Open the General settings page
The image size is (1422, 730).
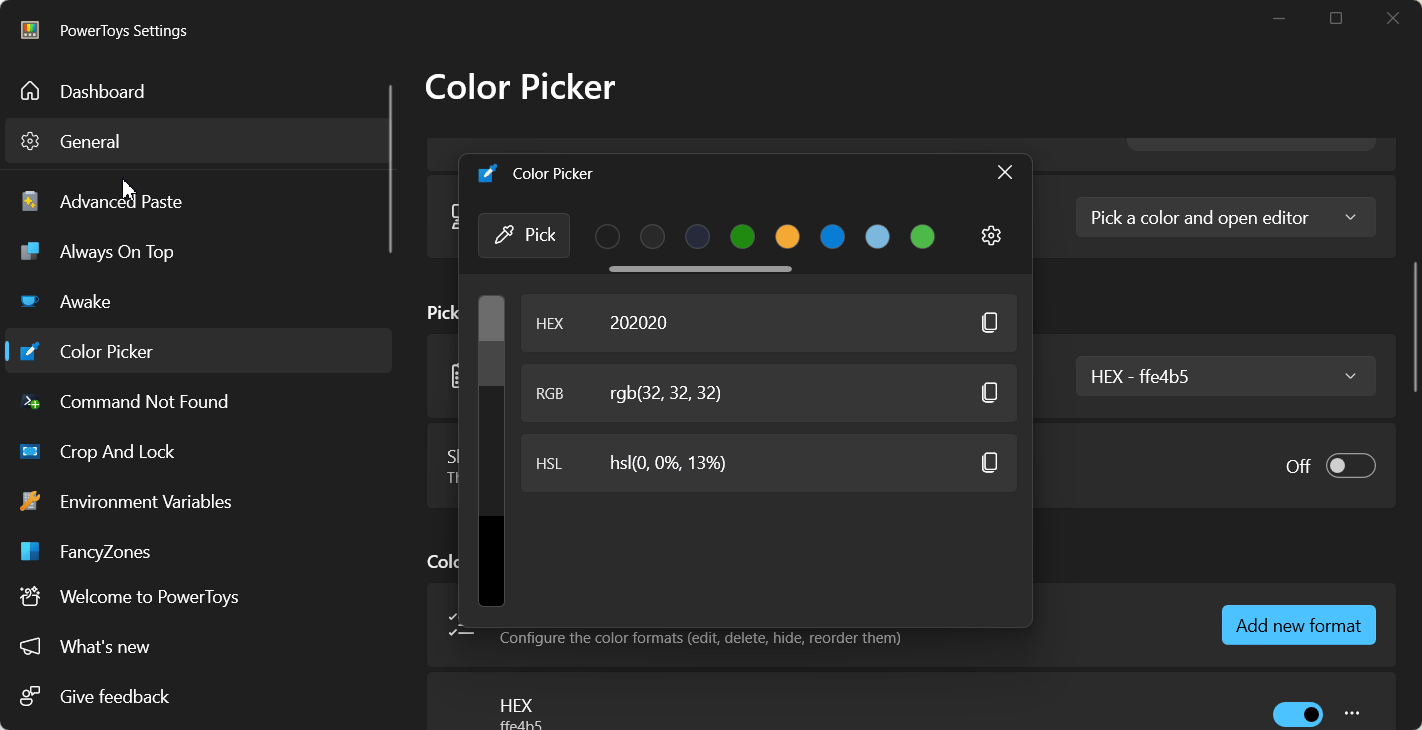click(197, 141)
